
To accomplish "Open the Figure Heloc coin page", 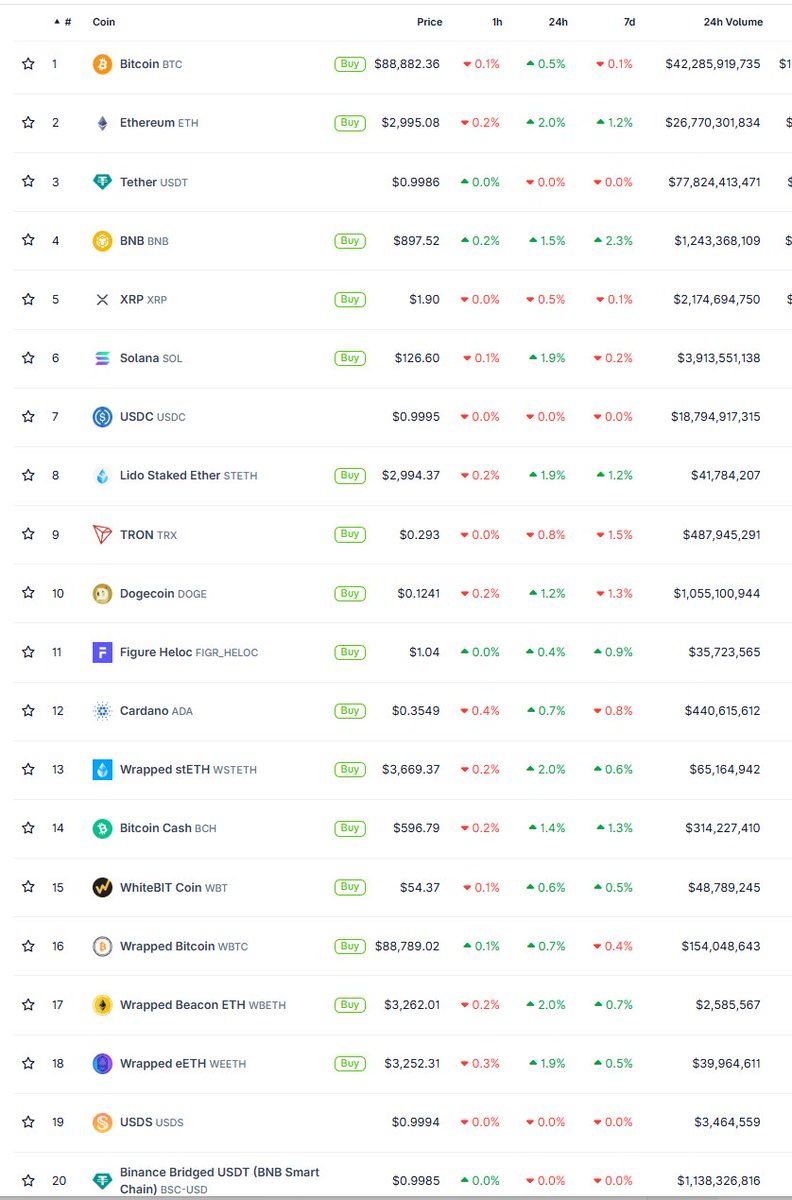I will pos(189,652).
